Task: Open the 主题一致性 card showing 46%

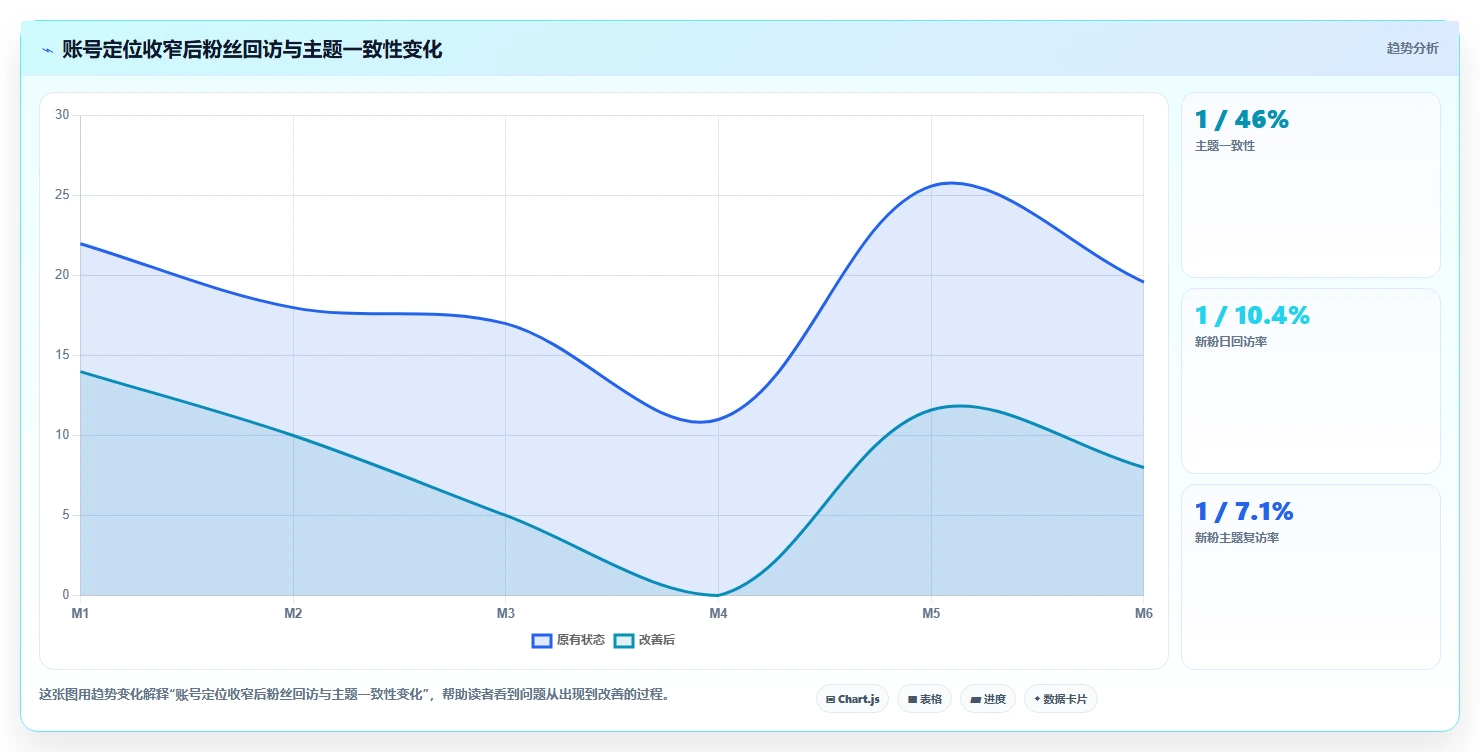Action: (x=1311, y=185)
